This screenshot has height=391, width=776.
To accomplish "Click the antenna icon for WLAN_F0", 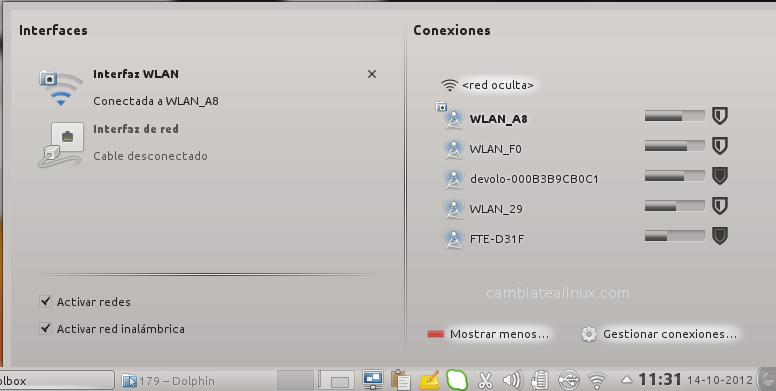I will [x=453, y=149].
